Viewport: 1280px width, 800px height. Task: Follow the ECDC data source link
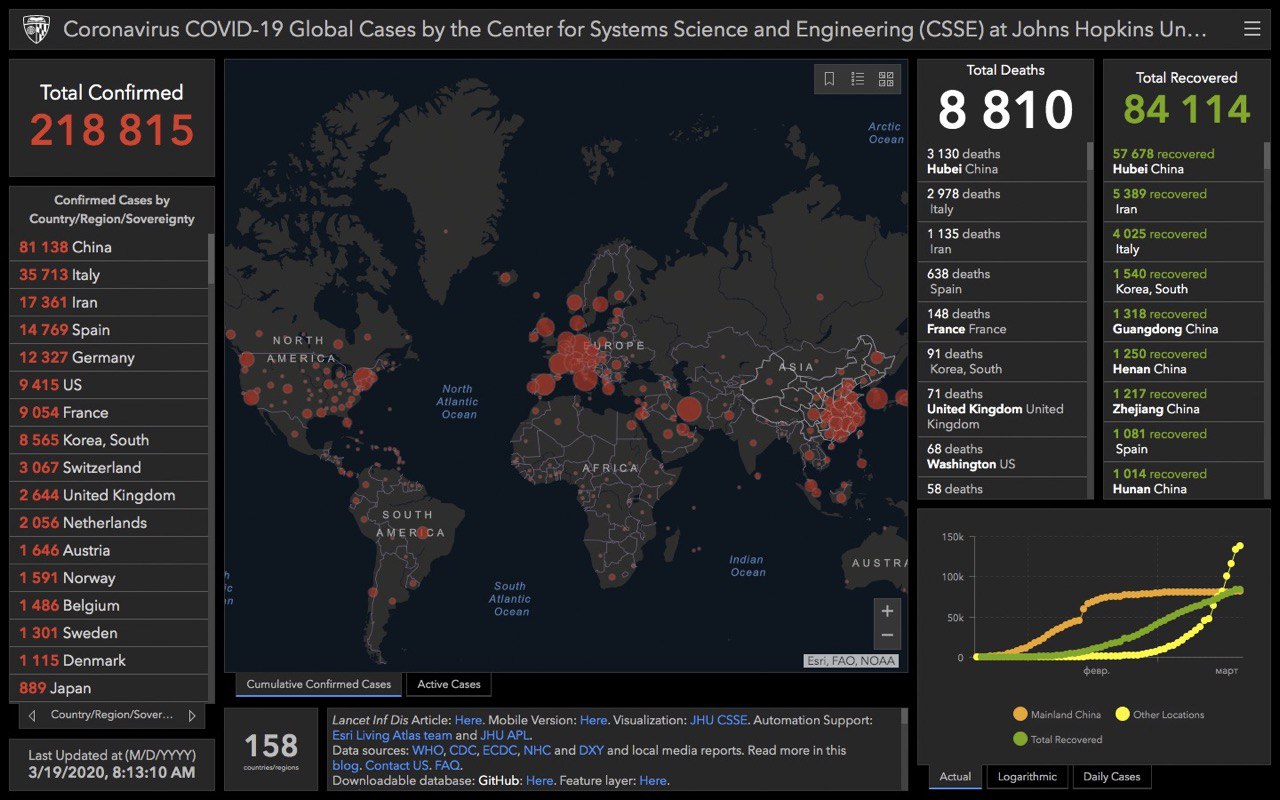(x=499, y=750)
